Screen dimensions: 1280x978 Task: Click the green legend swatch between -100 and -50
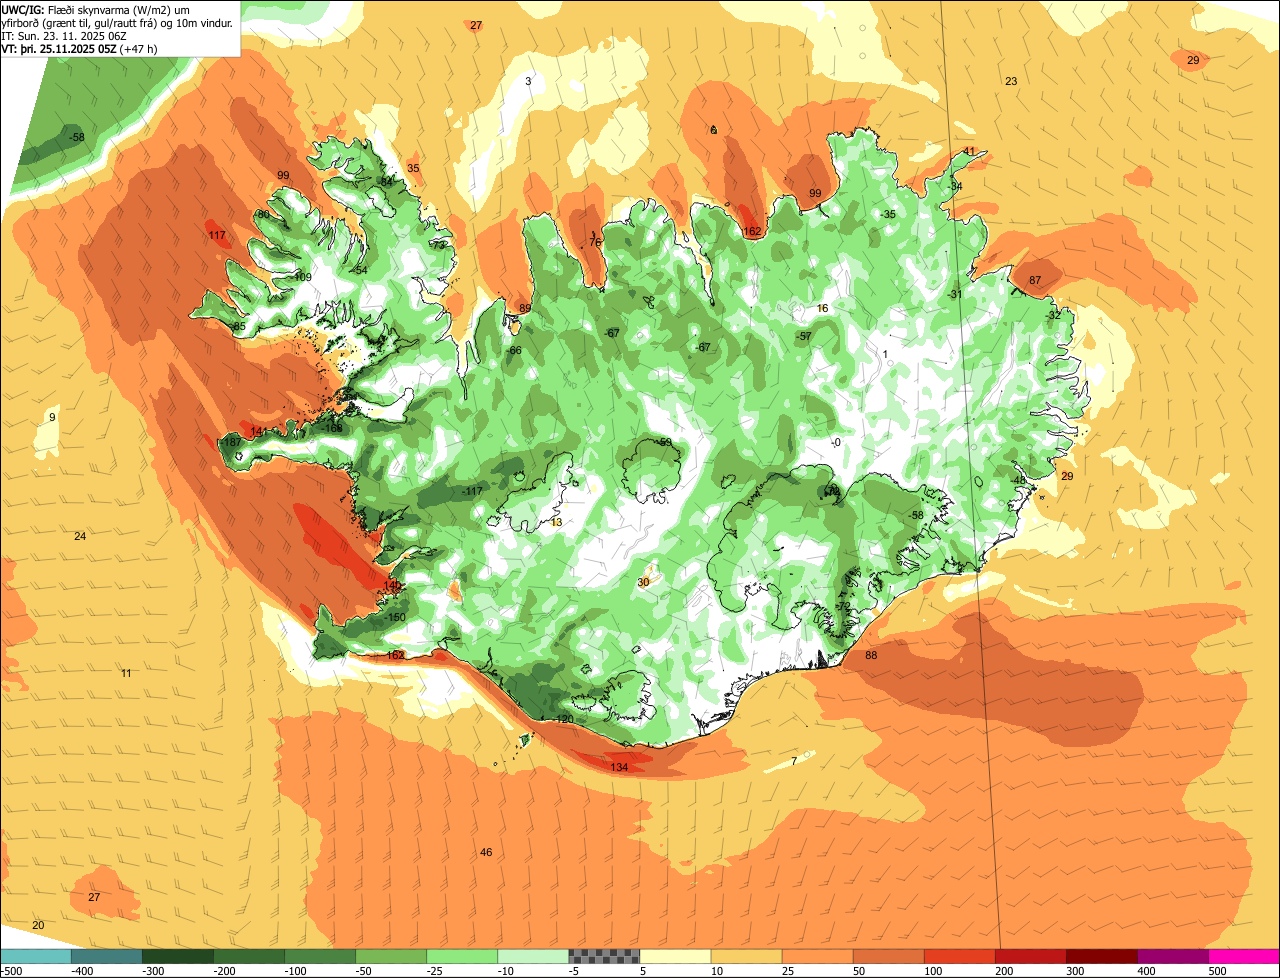320,957
